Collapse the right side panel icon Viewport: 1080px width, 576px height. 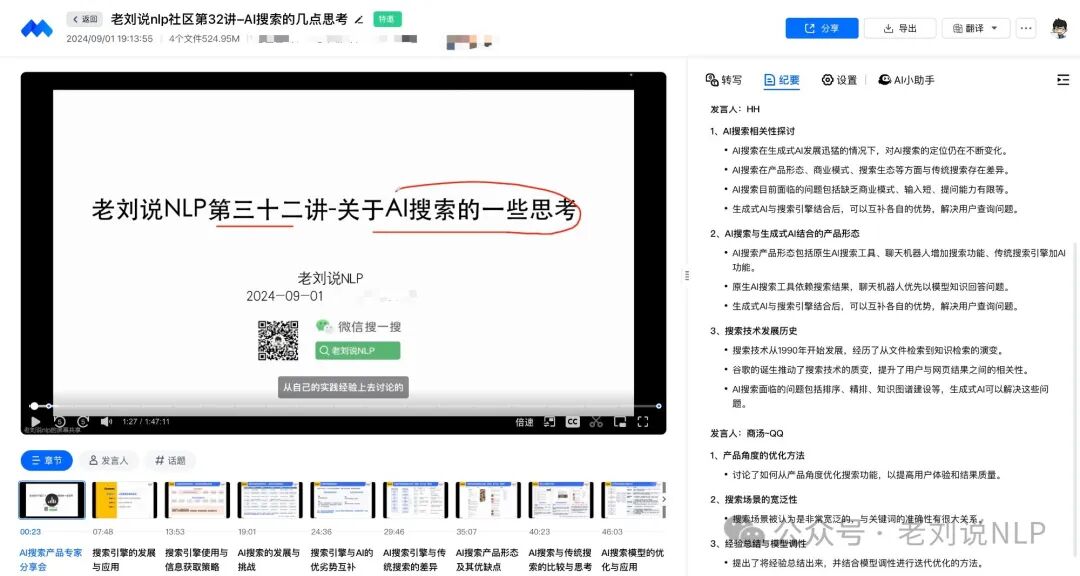tap(1063, 80)
